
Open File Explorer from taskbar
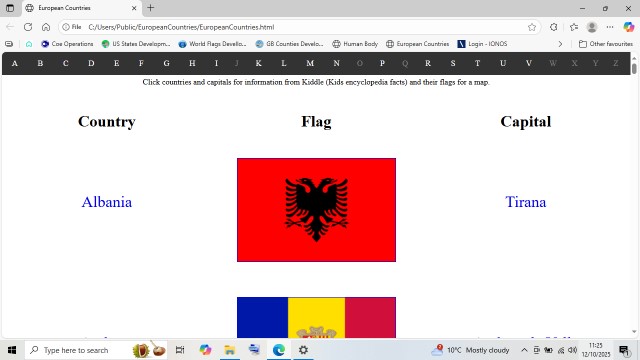pos(229,350)
